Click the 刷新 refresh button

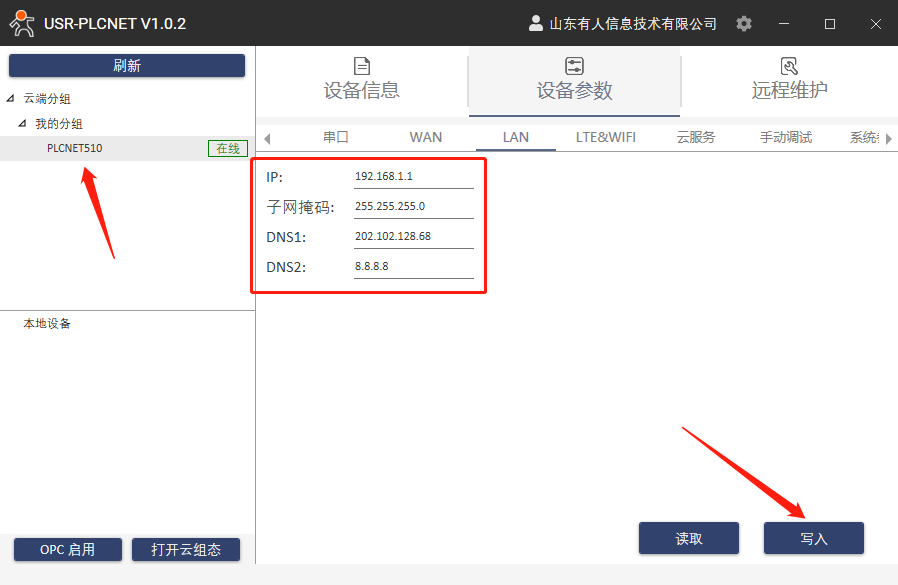tap(127, 66)
